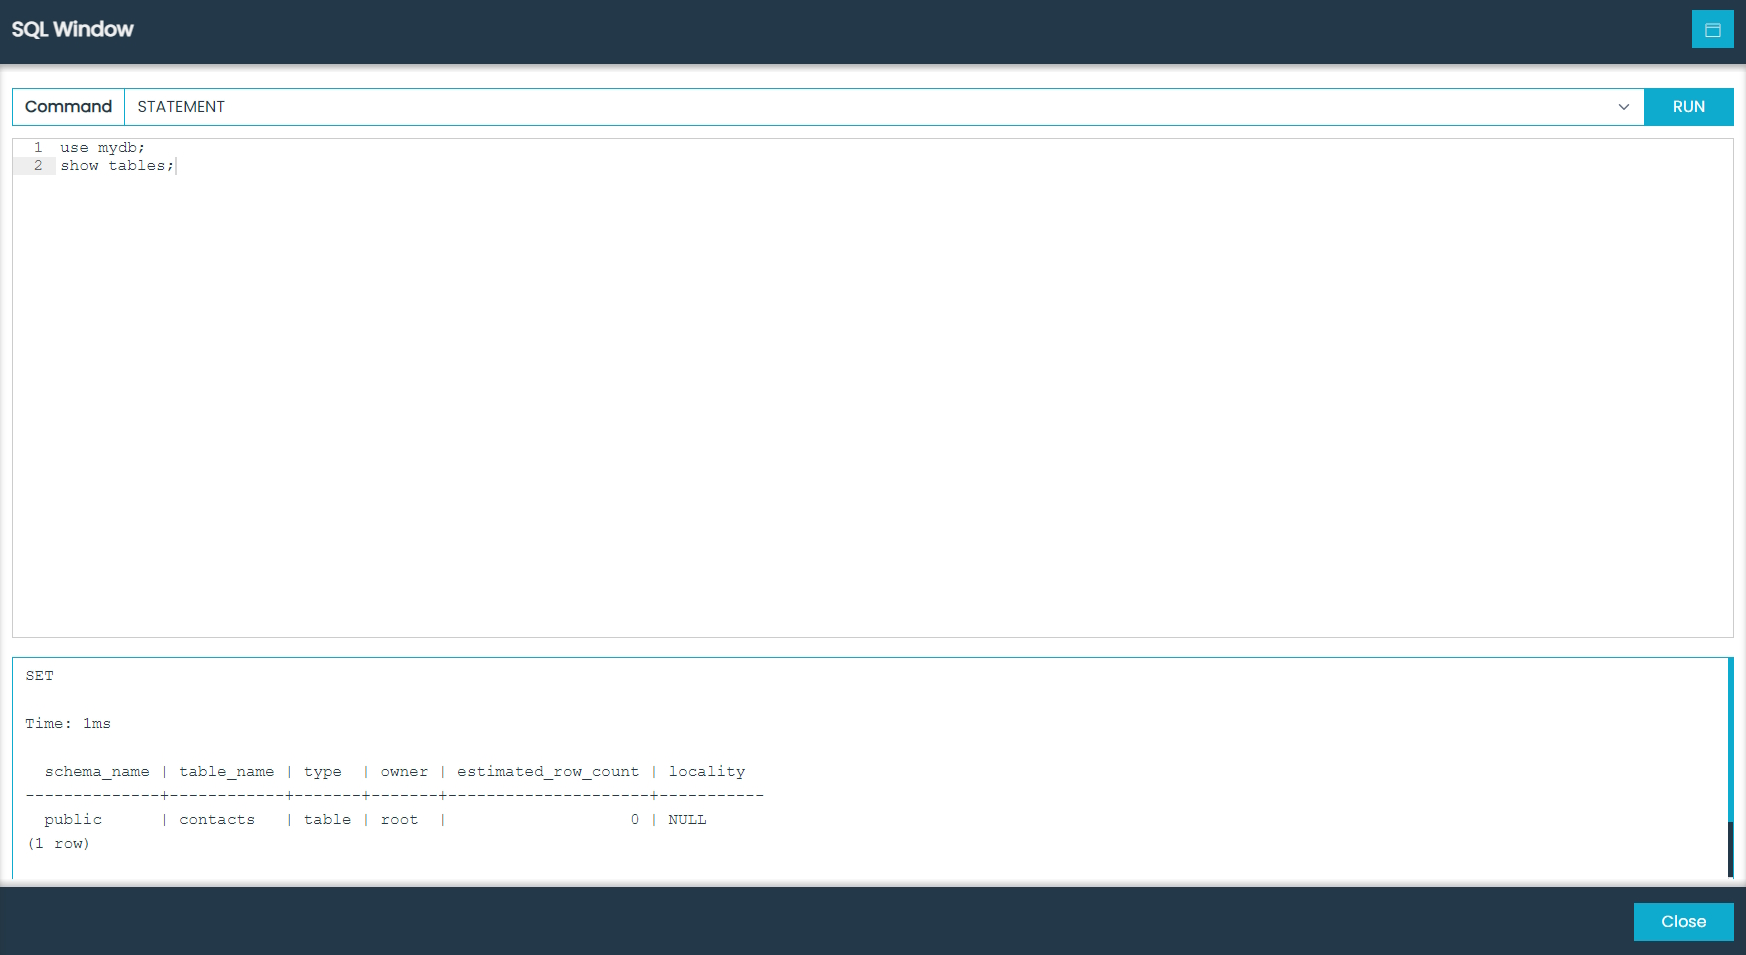Click the estimated_row_count column header
Image resolution: width=1746 pixels, height=955 pixels.
point(548,771)
